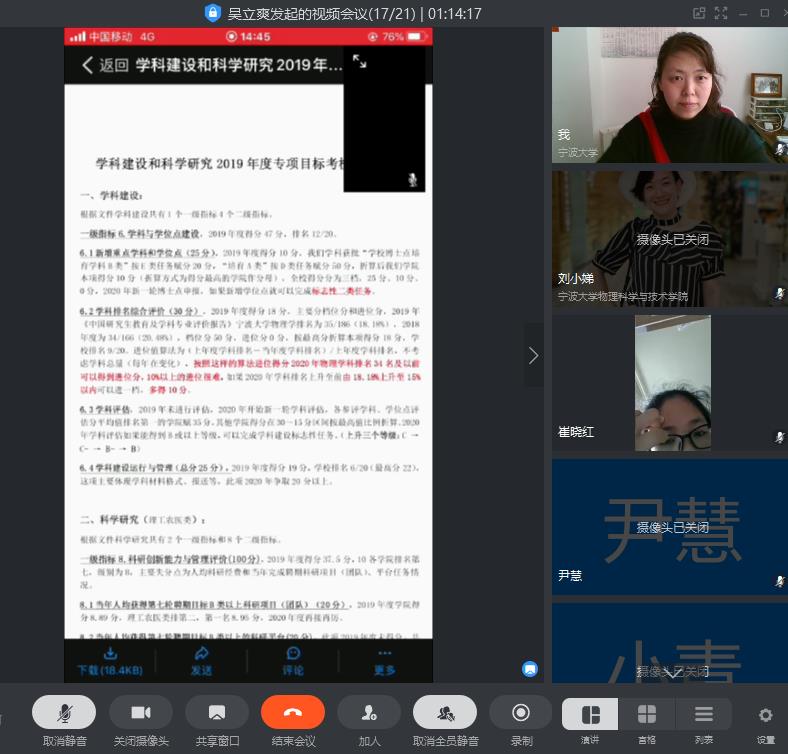Viewport: 788px width, 754px height.
Task: Click the 返回 back link in shared screen
Action: 104,65
